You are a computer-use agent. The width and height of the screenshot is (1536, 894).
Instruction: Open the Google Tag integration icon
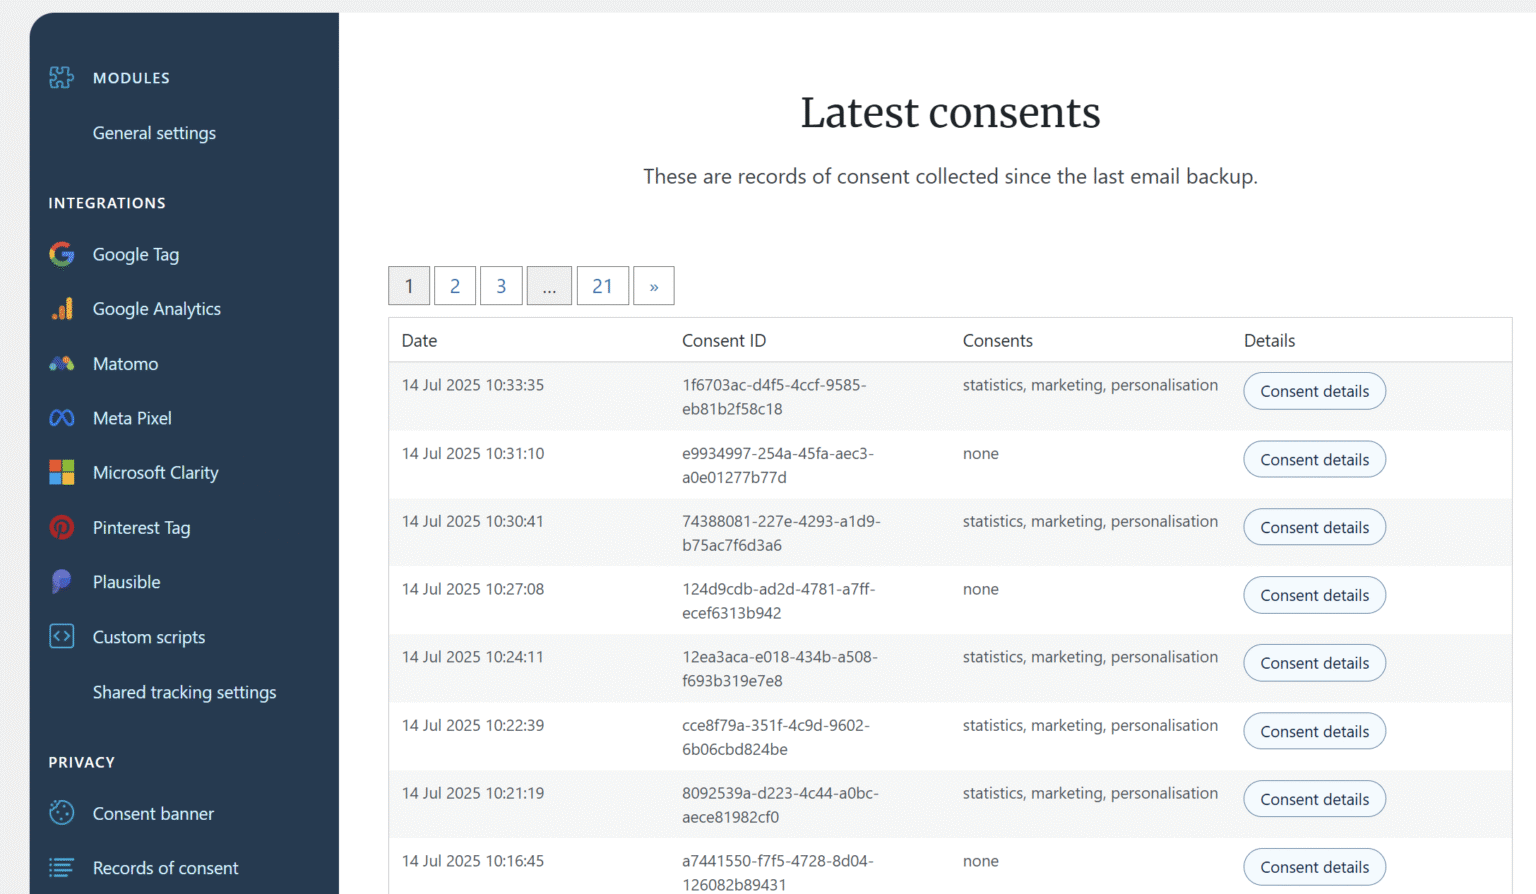tap(61, 254)
